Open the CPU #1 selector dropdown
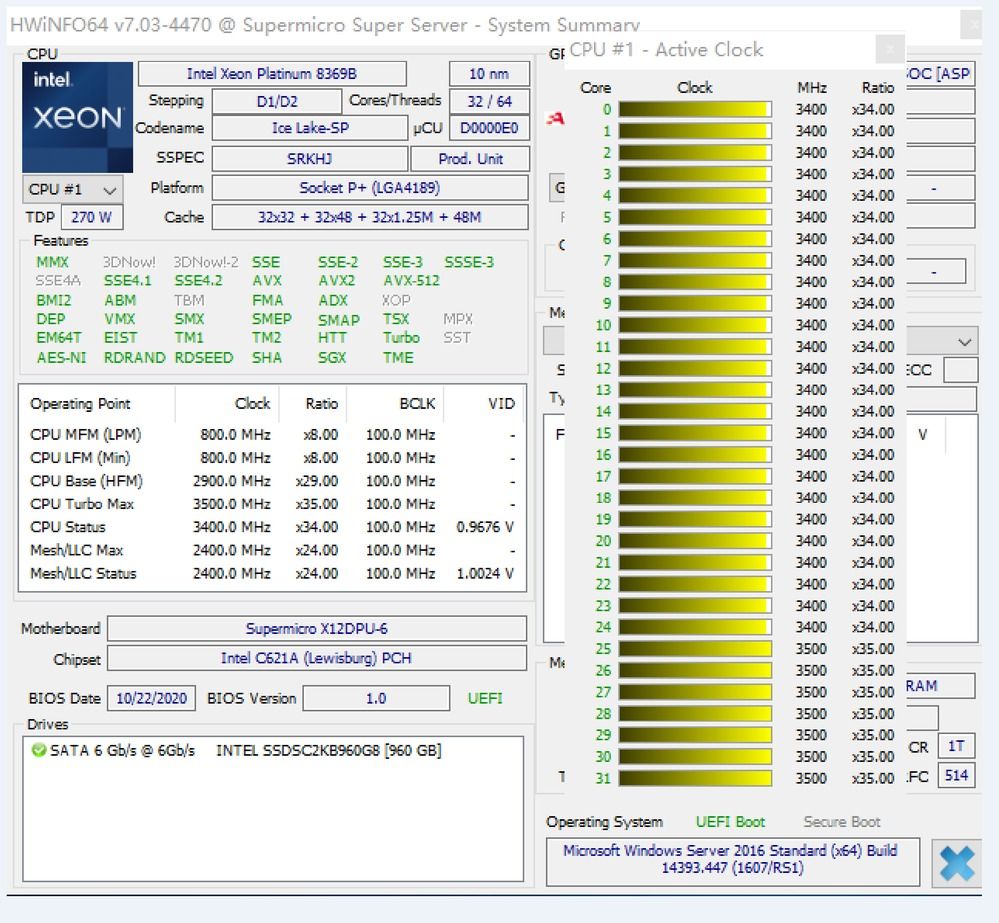Screen dimensions: 999x923 [73, 189]
